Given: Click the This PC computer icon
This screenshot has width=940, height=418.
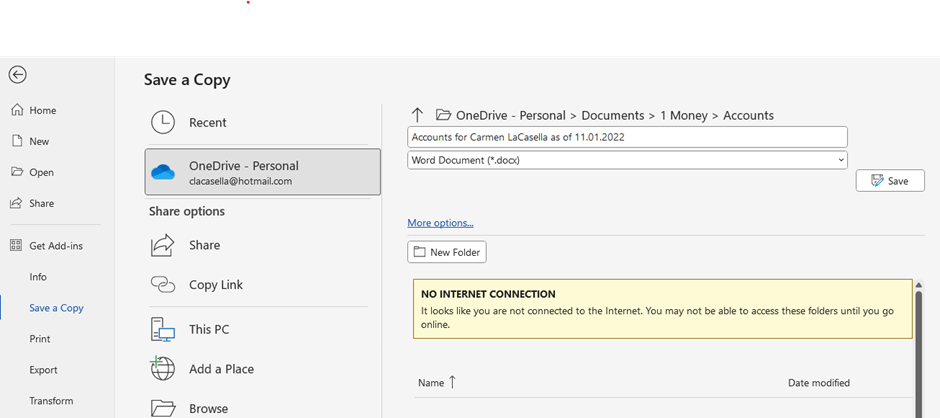Looking at the screenshot, I should 162,329.
